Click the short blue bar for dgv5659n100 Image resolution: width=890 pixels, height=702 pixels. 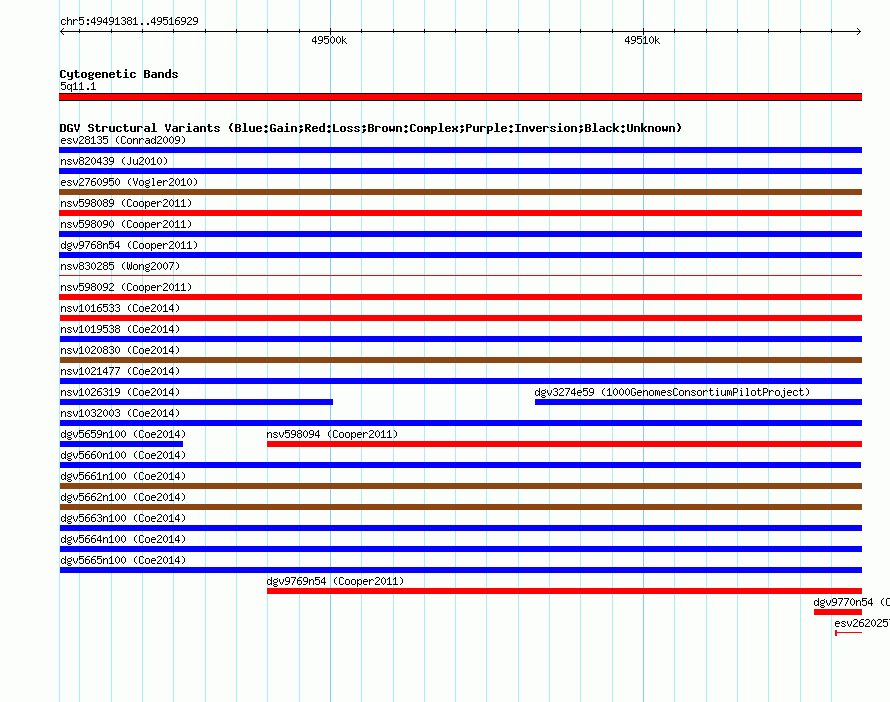(x=121, y=444)
